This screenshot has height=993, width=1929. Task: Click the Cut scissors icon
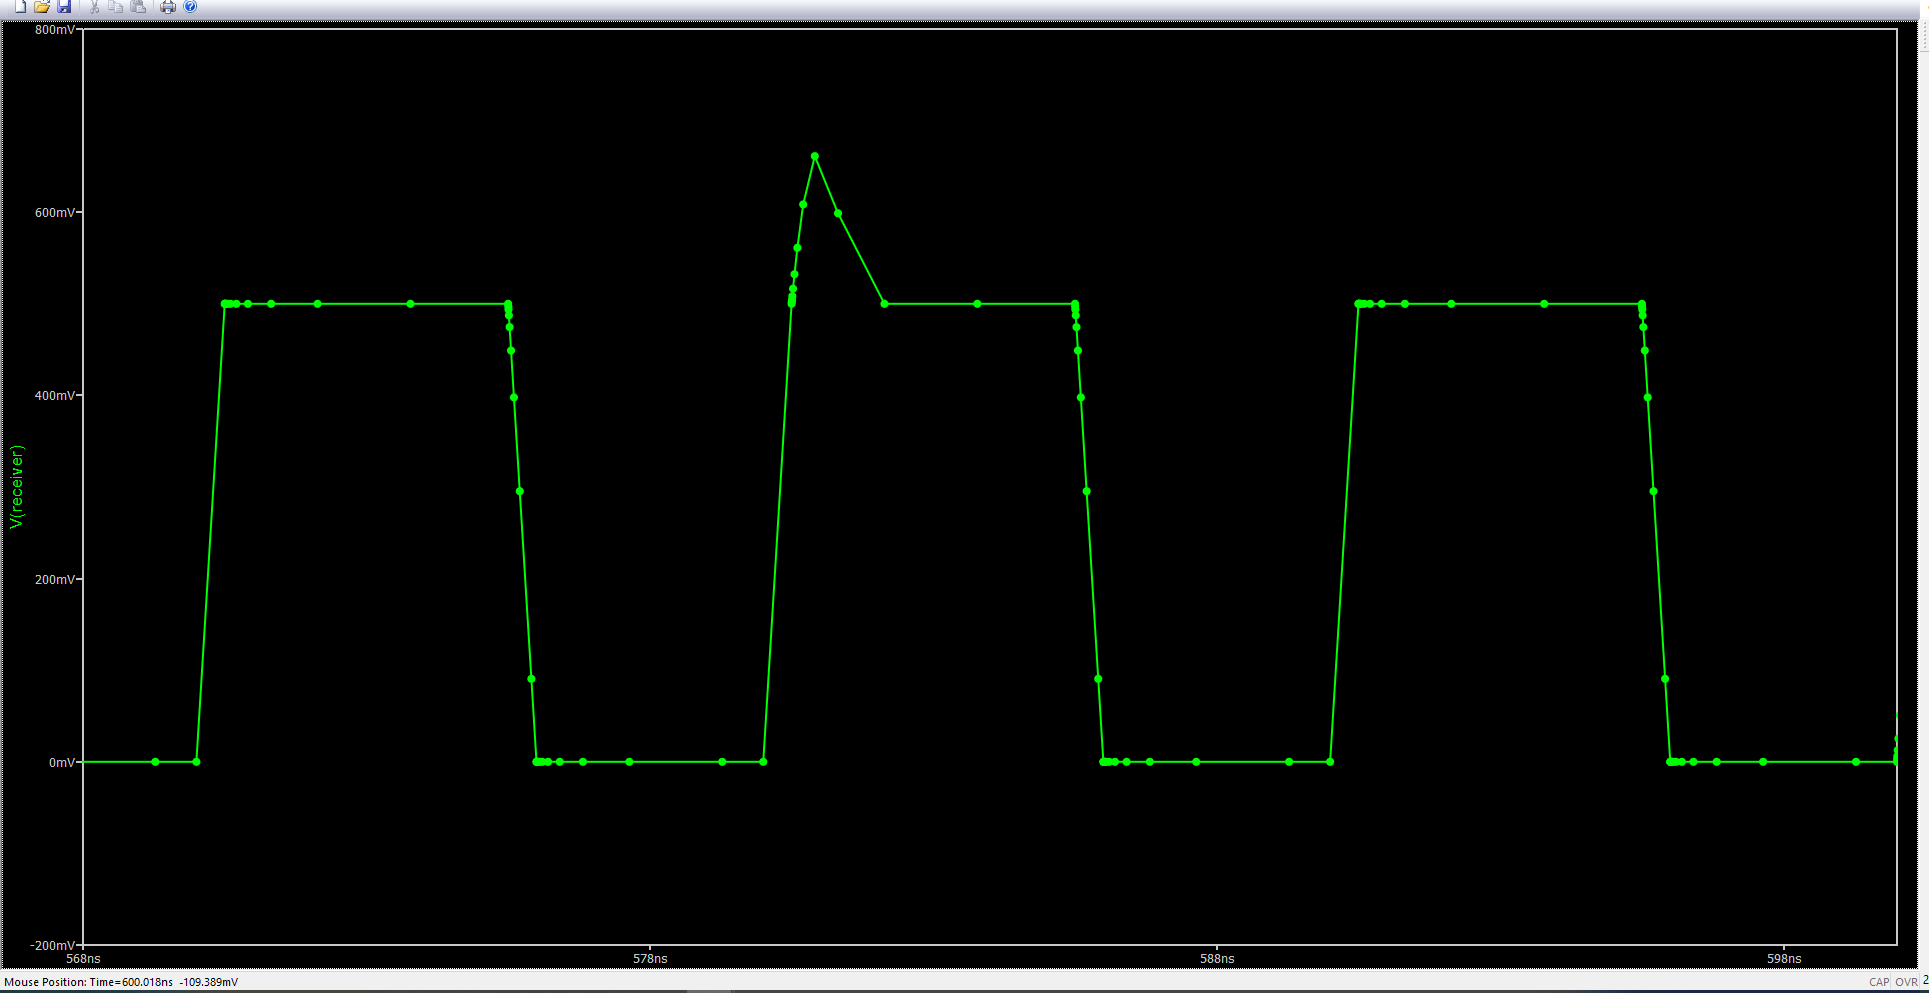[94, 7]
